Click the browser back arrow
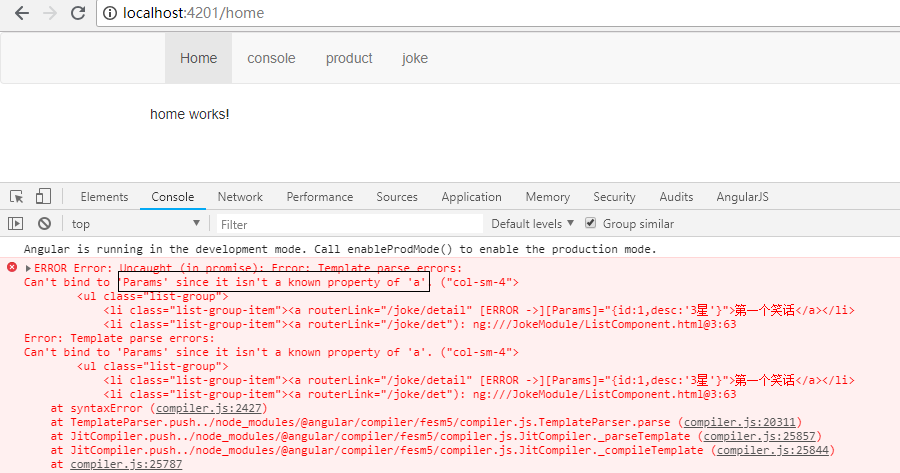 coord(21,15)
